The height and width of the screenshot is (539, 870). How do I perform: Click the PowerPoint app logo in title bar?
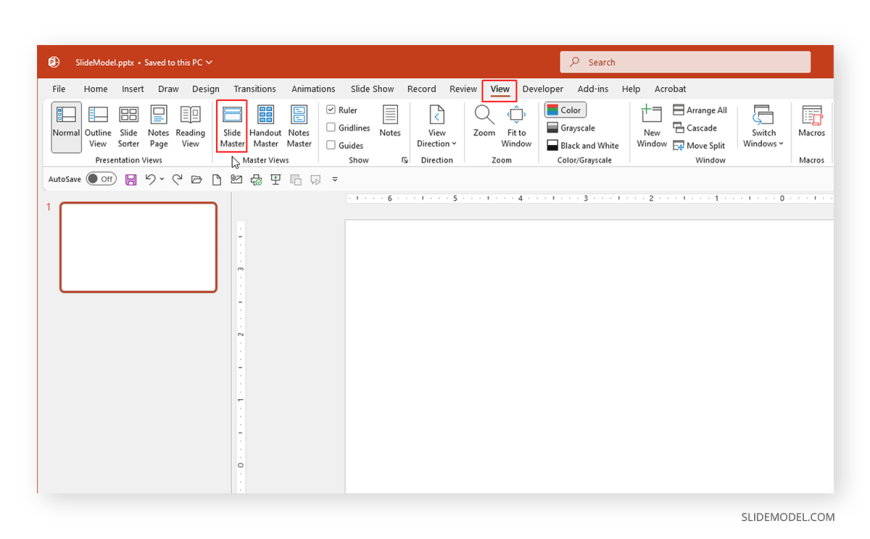(x=54, y=62)
